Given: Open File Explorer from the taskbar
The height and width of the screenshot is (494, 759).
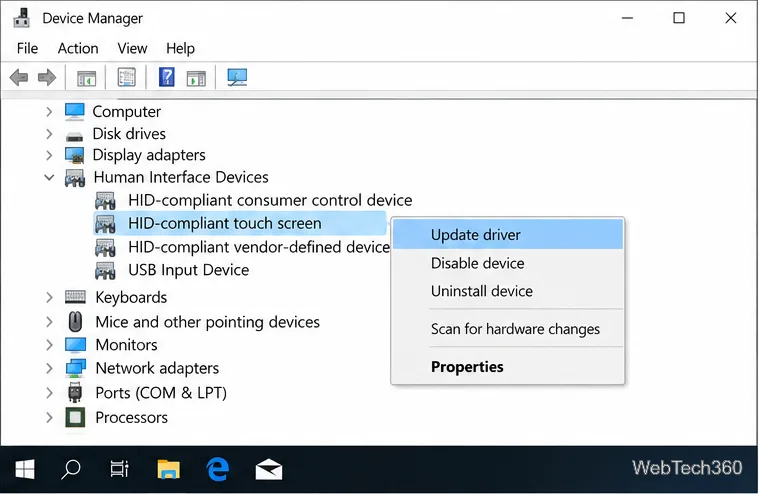Looking at the screenshot, I should tap(168, 469).
